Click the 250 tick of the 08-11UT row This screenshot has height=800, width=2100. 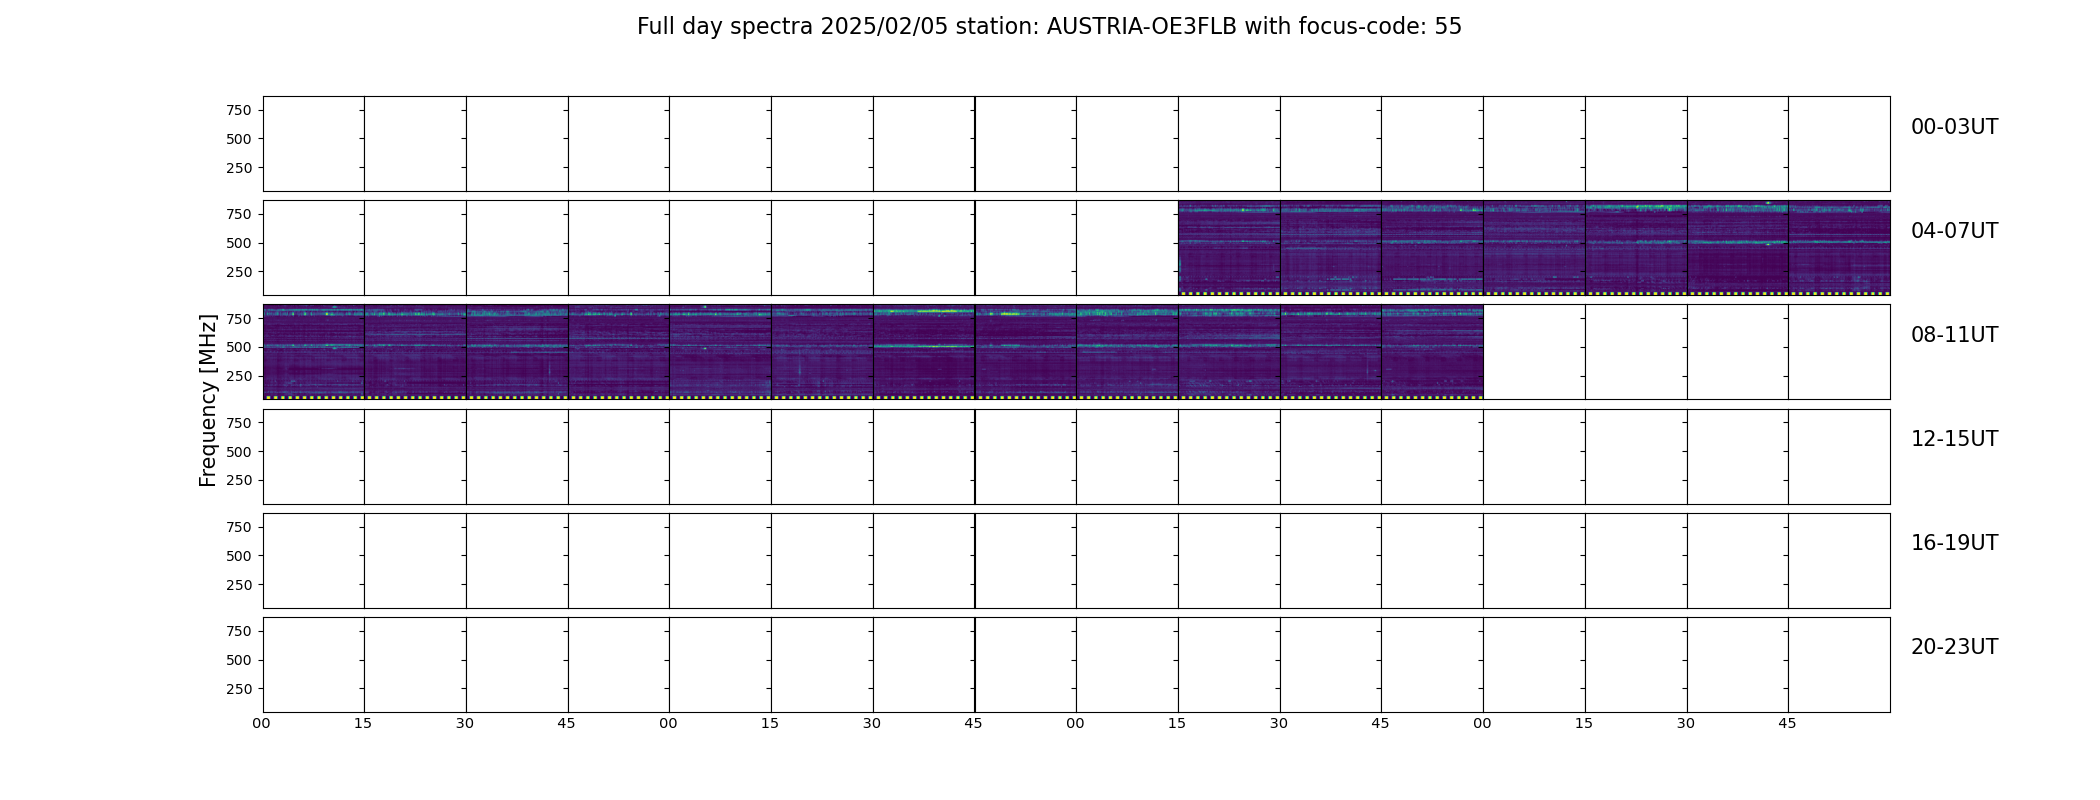pos(239,376)
